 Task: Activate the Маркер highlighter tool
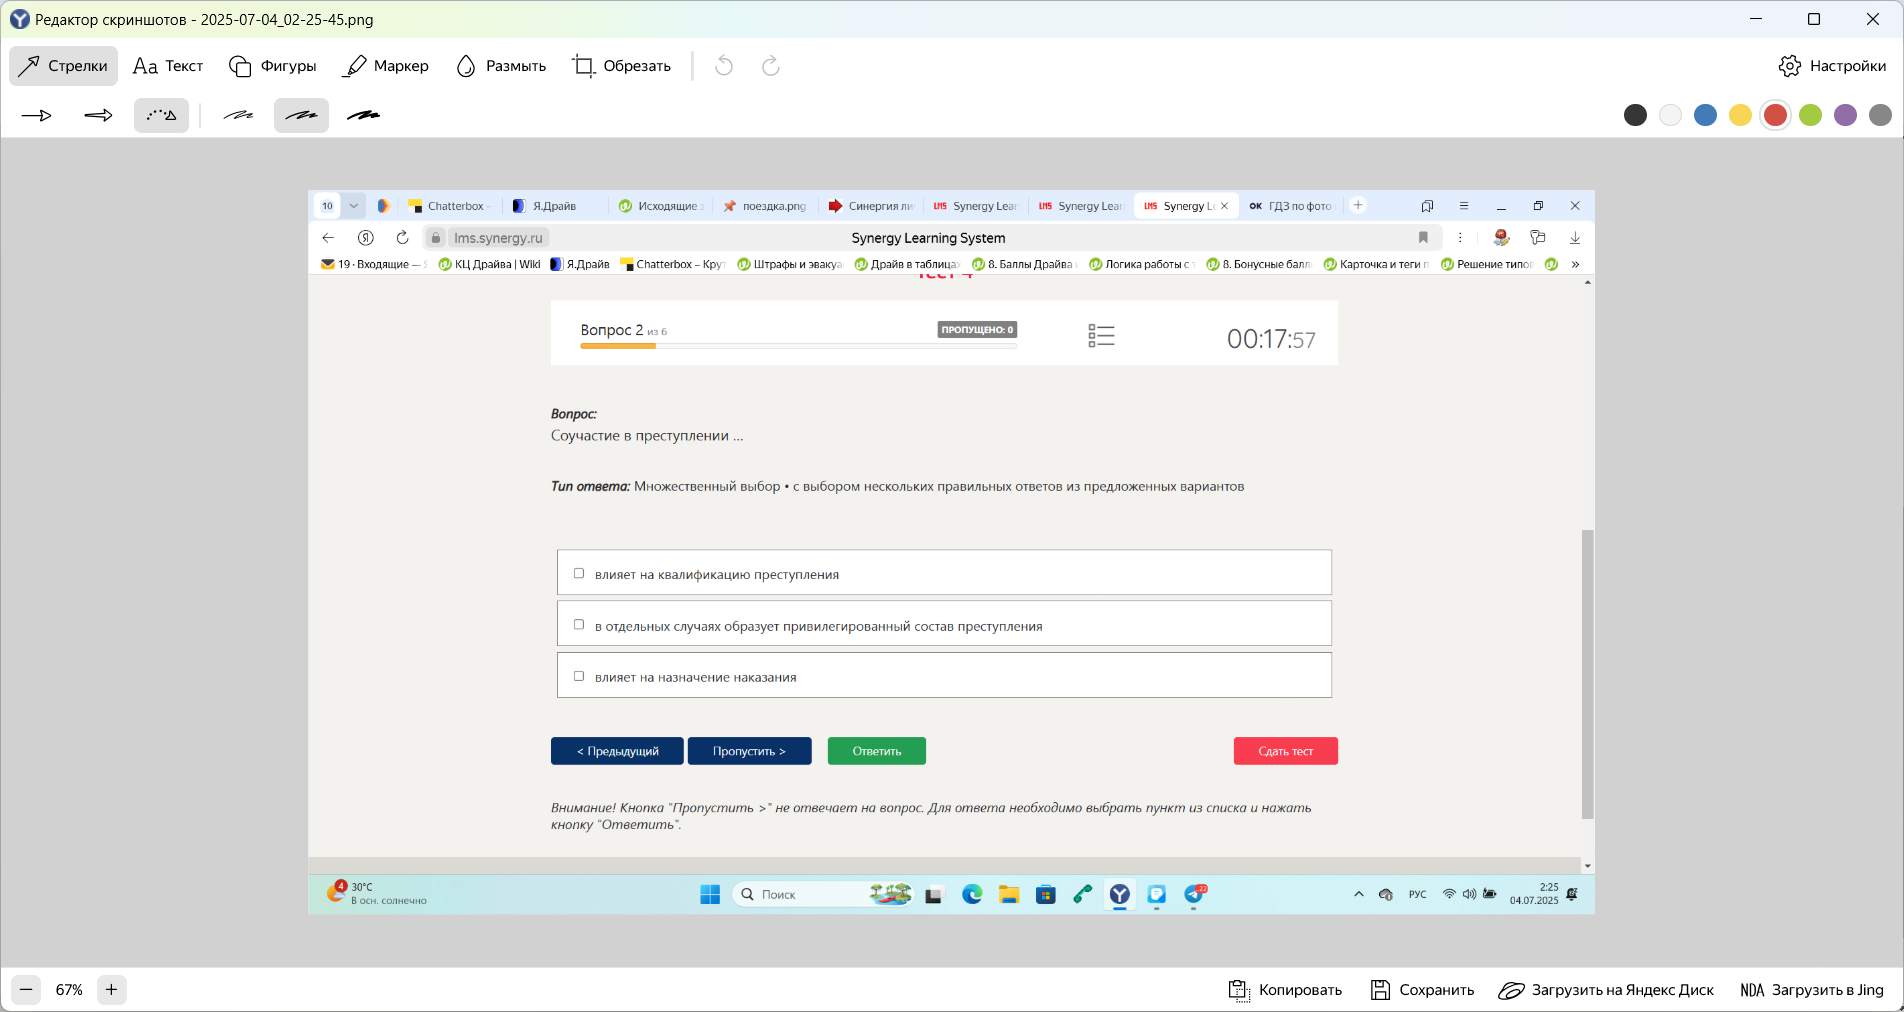point(386,66)
